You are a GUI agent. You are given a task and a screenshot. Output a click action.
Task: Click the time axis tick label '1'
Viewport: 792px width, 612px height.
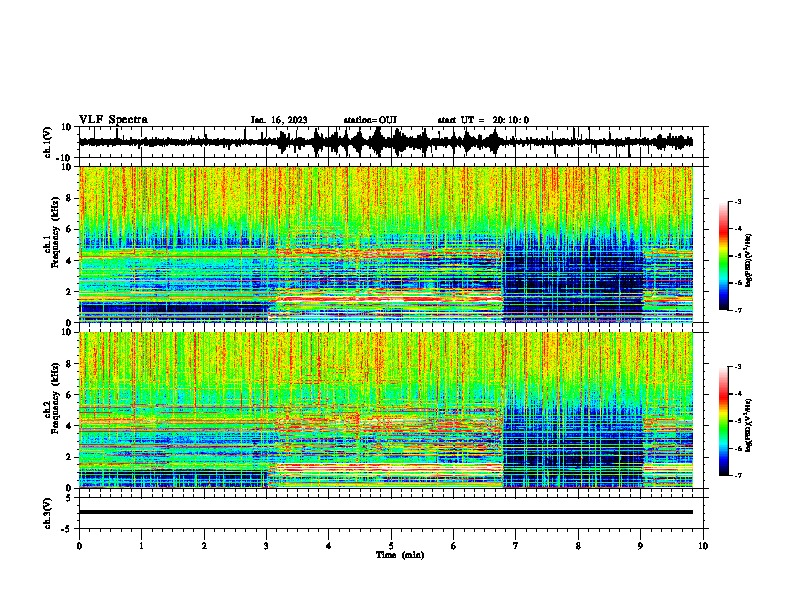[141, 546]
